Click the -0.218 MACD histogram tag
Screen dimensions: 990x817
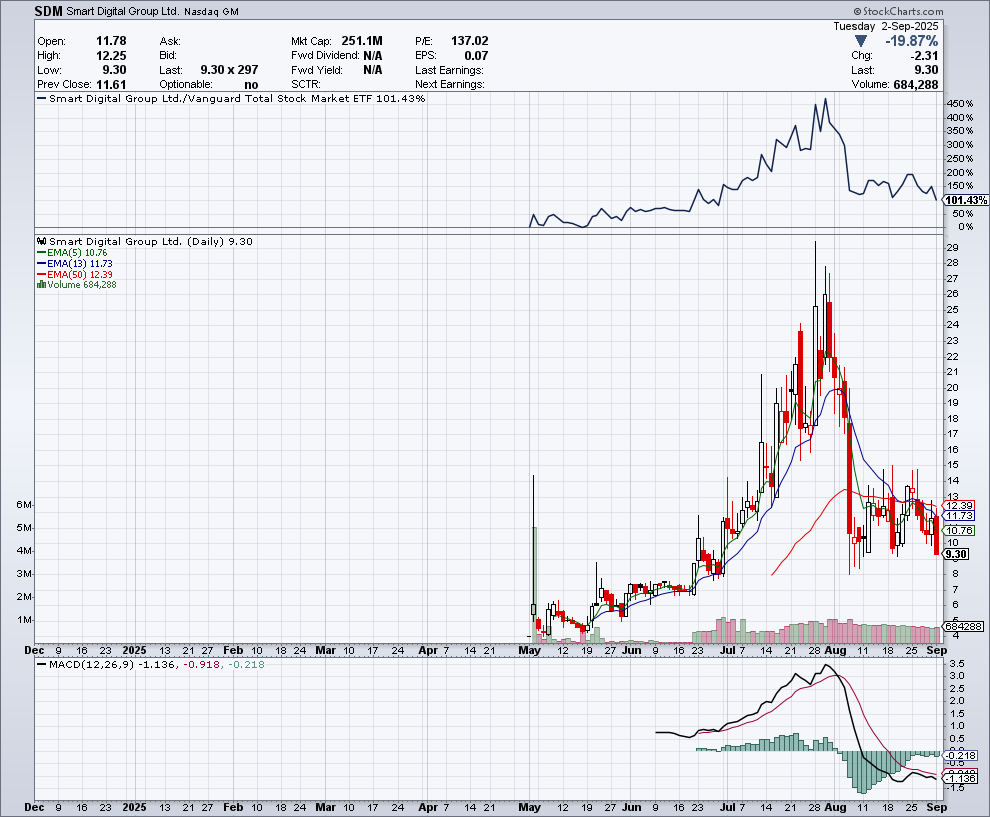(961, 756)
